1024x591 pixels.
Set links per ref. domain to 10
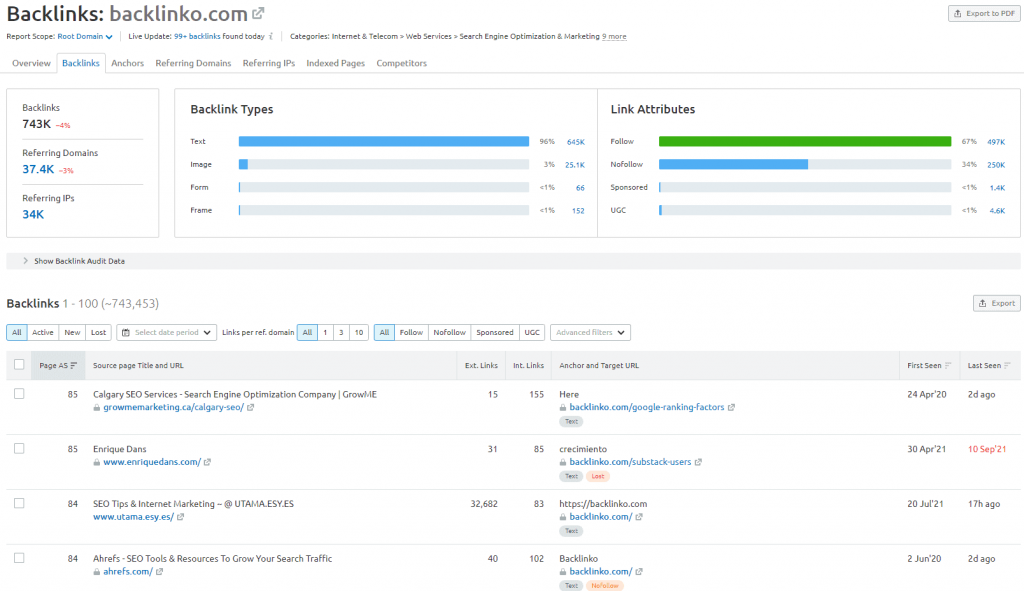click(x=359, y=332)
